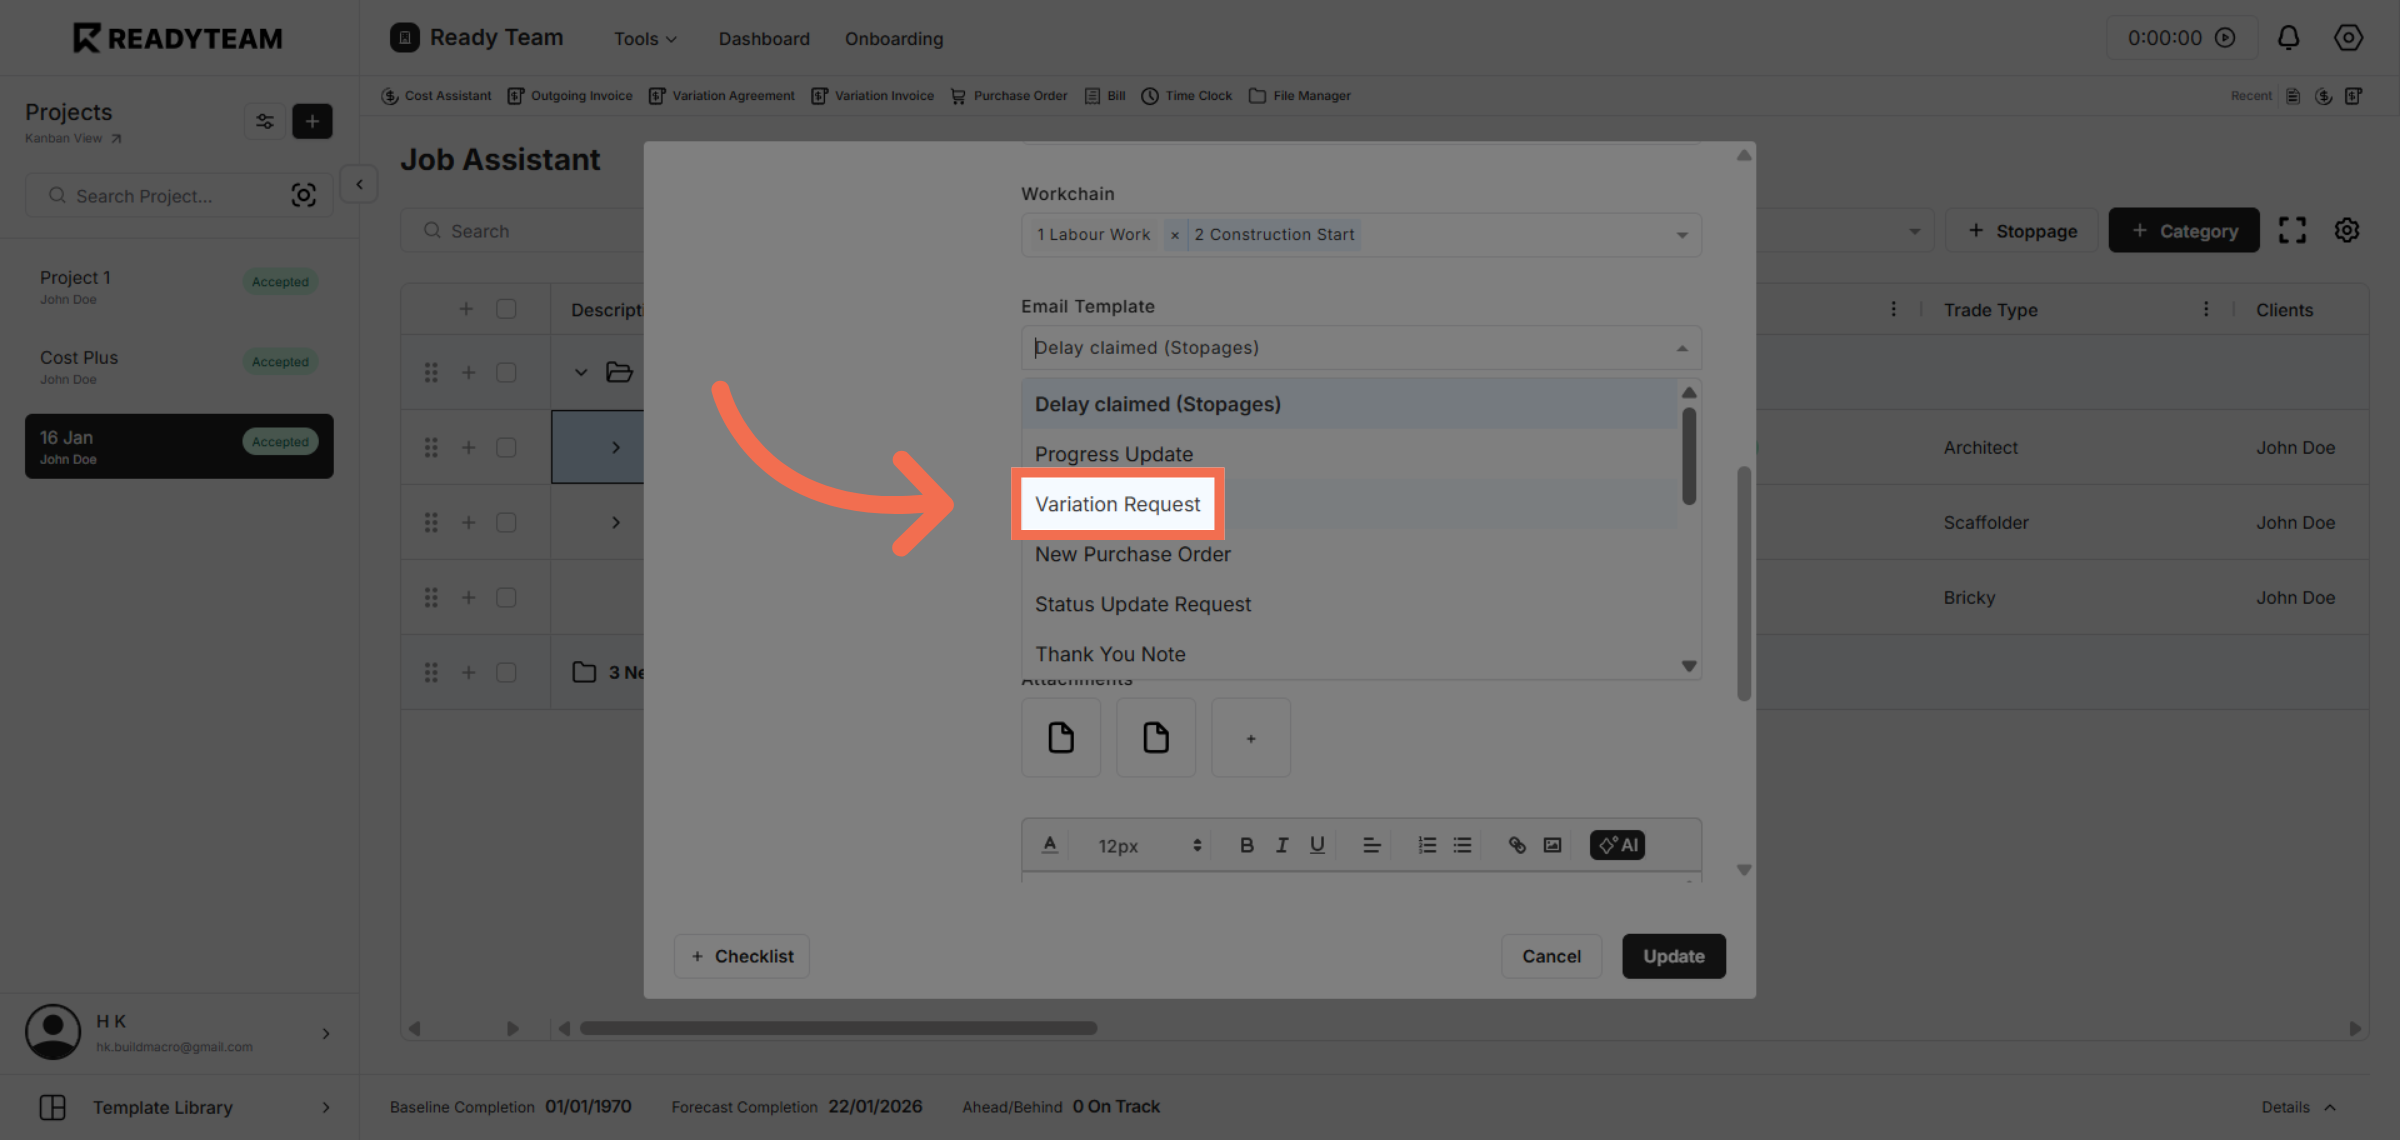Screen dimensions: 2400x1140
Task: Go to the Dashboard menu item
Action: (x=764, y=38)
